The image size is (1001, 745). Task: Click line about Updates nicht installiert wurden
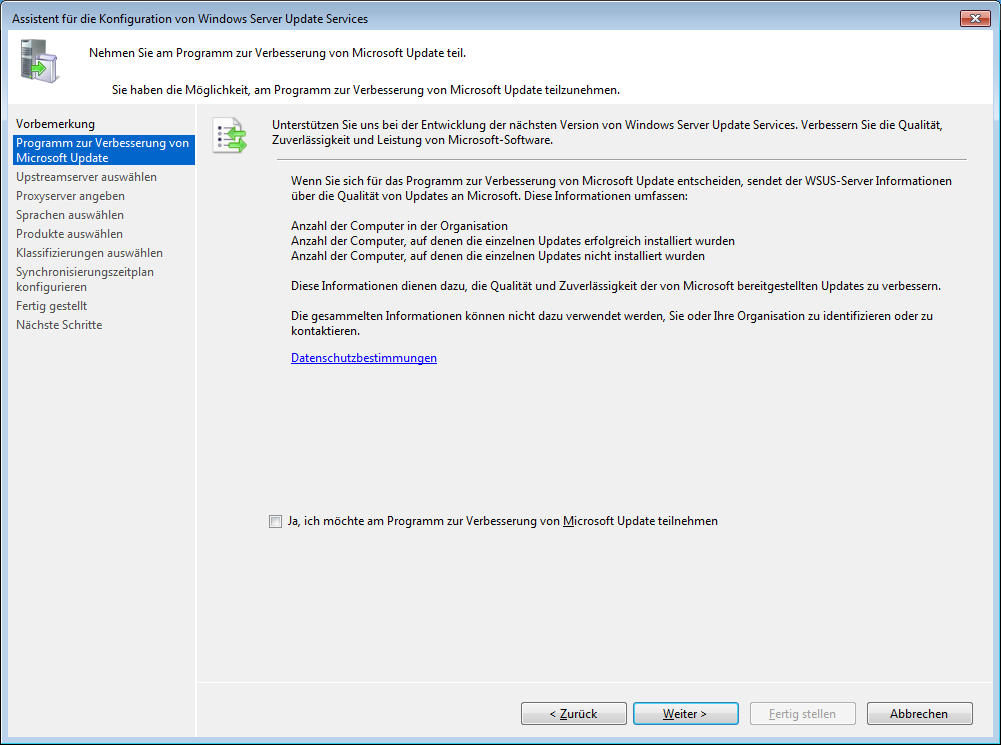tap(498, 256)
